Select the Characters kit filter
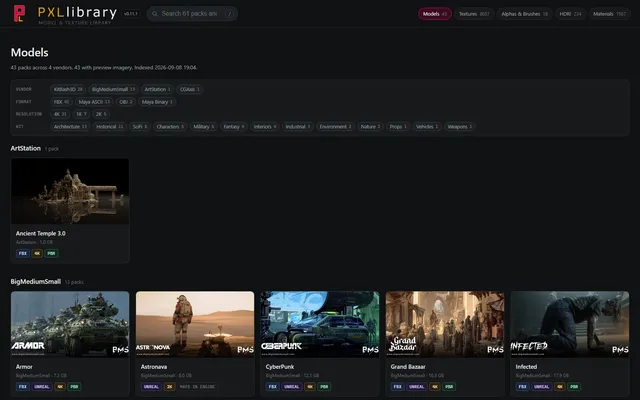The width and height of the screenshot is (640, 400). tap(170, 127)
